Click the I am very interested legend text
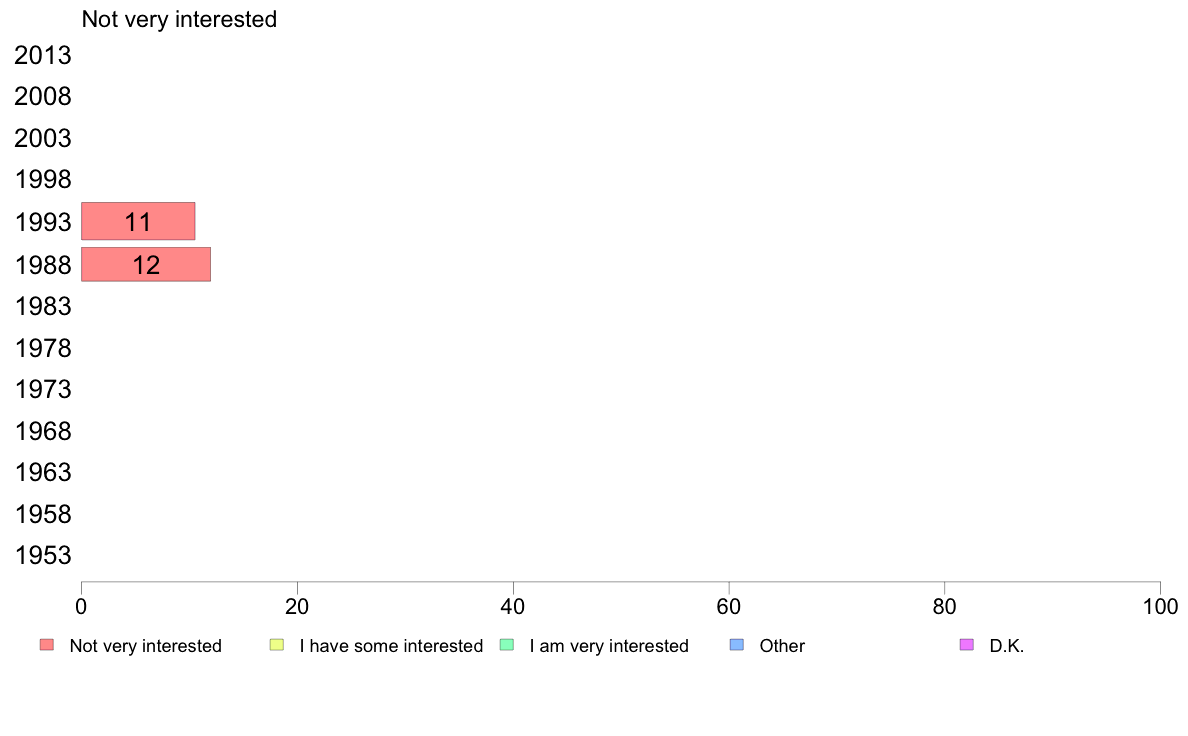 pos(609,646)
